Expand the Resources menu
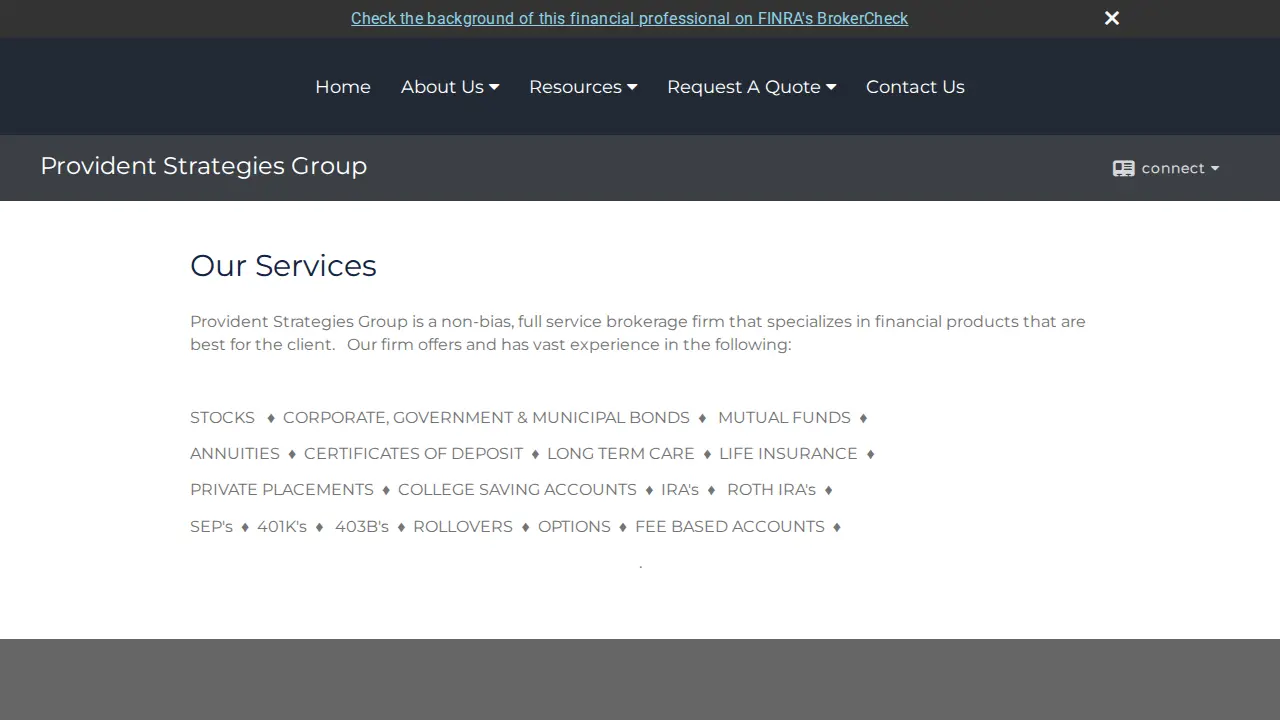 point(583,87)
